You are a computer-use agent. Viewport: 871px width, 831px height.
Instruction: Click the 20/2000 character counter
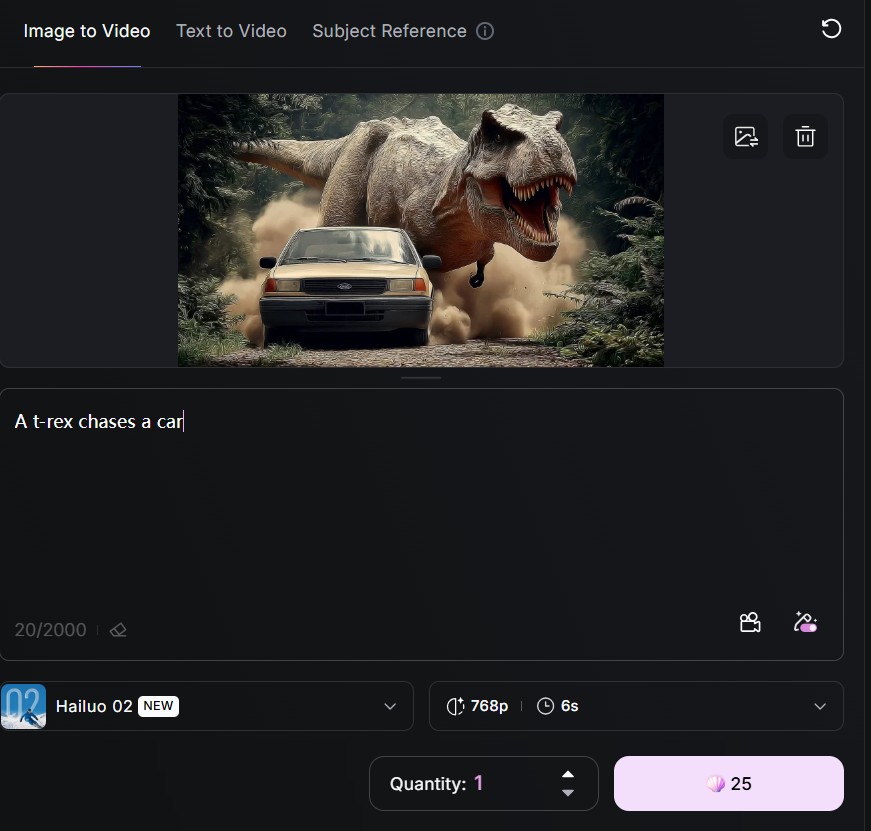51,630
